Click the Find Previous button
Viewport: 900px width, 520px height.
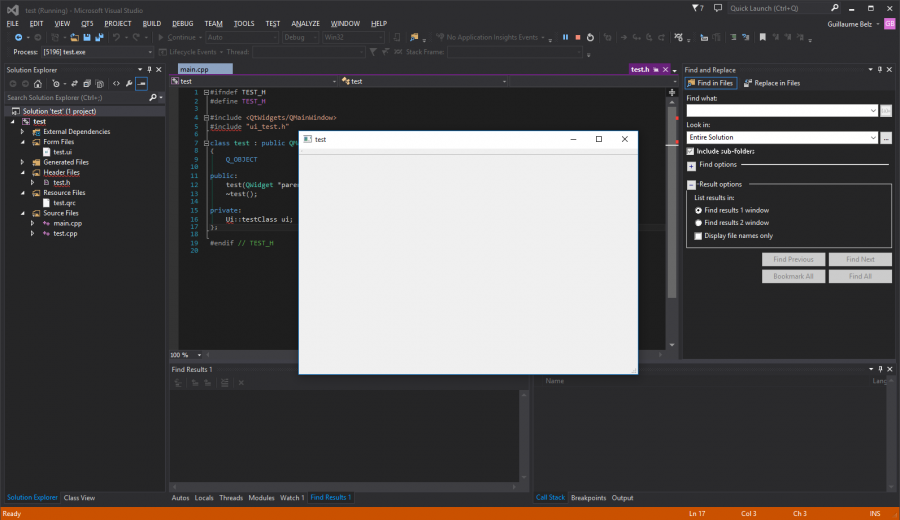[793, 259]
